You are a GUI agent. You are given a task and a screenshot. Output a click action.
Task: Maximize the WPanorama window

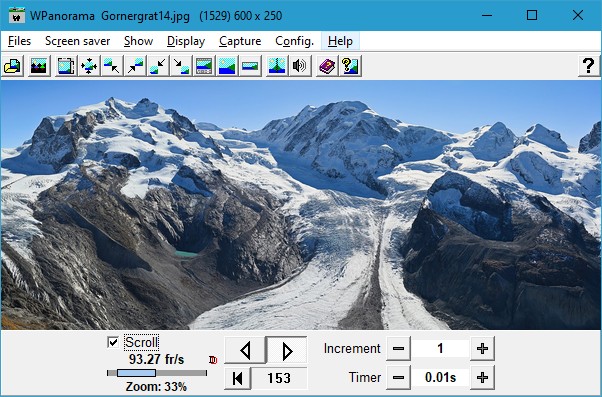532,15
